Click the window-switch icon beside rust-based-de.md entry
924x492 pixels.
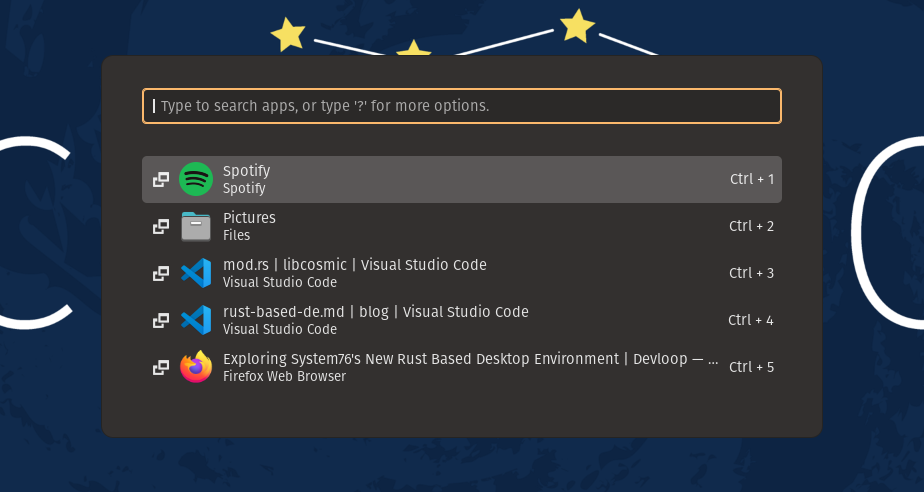click(160, 320)
